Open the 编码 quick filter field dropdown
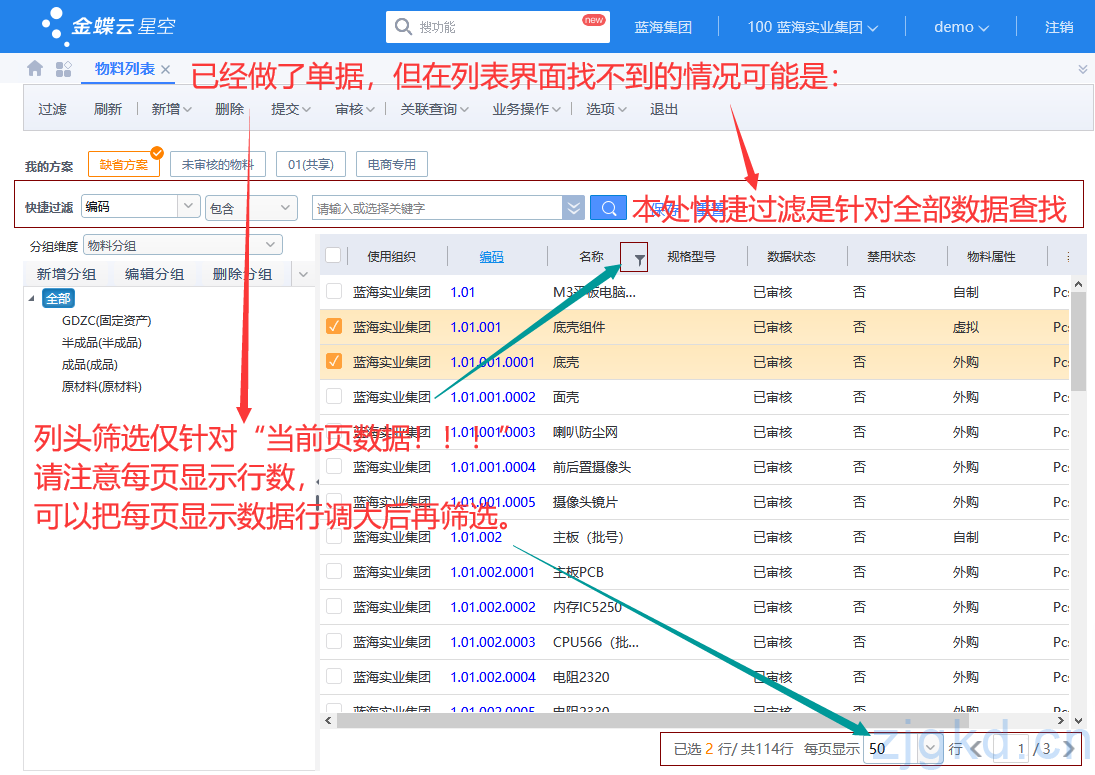1095x775 pixels. tap(188, 206)
